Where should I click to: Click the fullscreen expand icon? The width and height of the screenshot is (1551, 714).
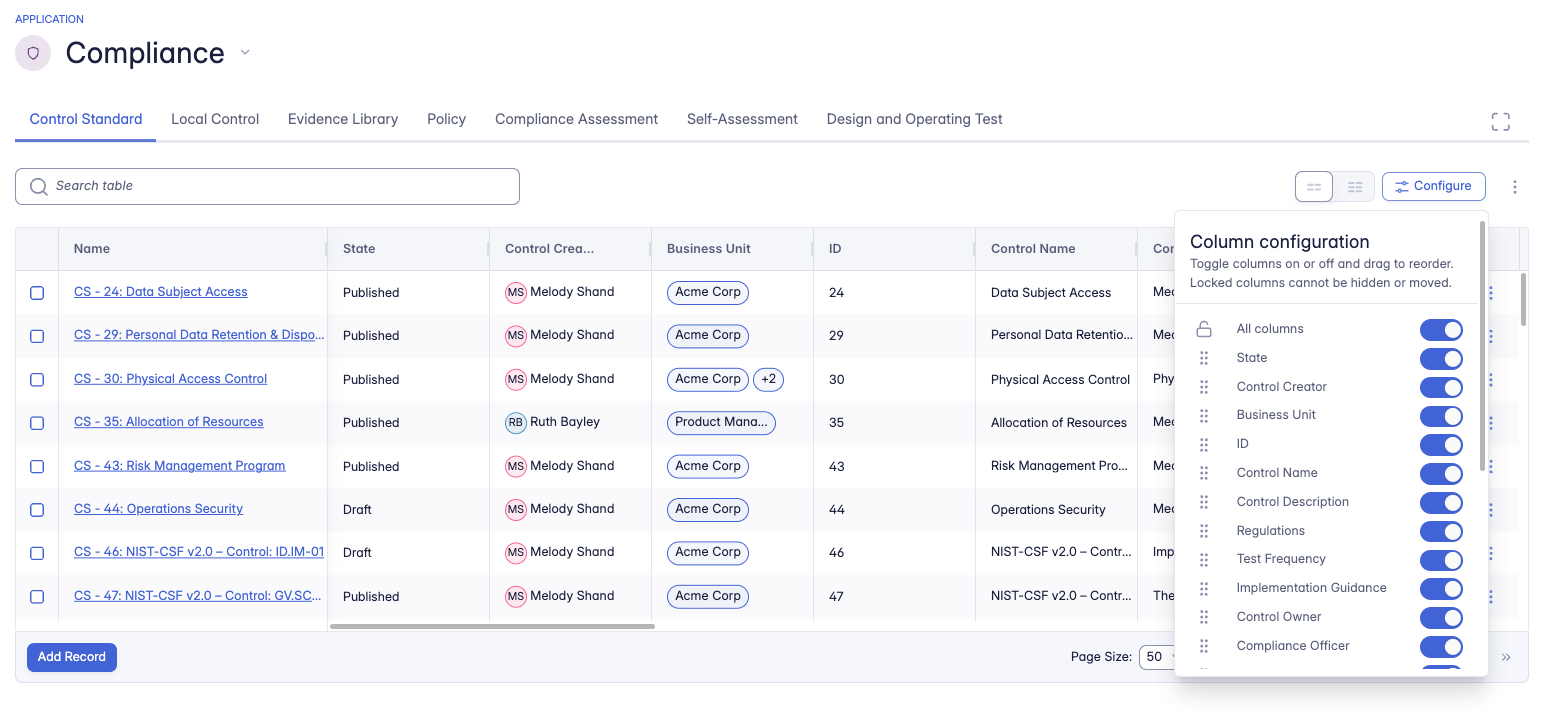(1500, 122)
